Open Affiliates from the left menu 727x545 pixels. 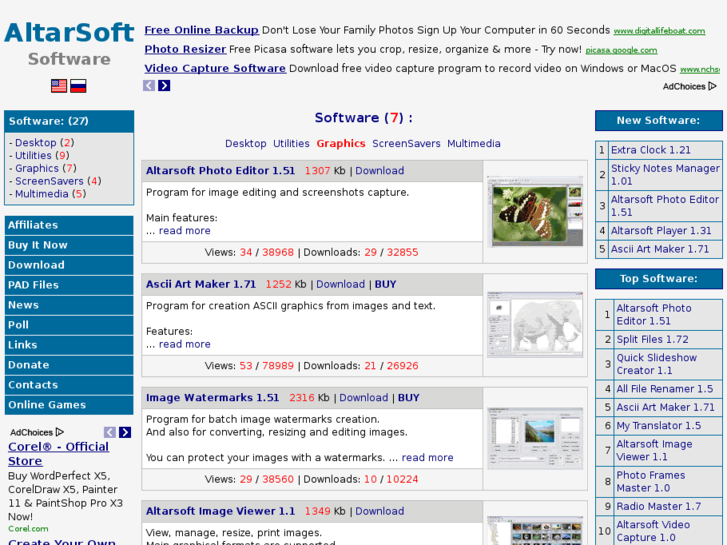pyautogui.click(x=69, y=225)
